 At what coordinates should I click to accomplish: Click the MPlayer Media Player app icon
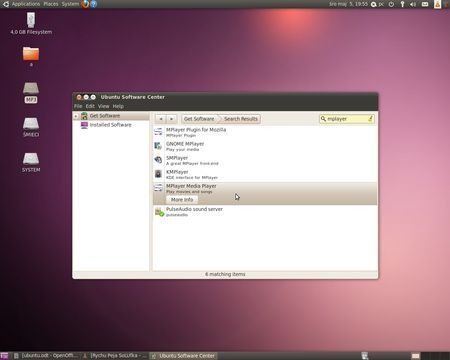[158, 188]
